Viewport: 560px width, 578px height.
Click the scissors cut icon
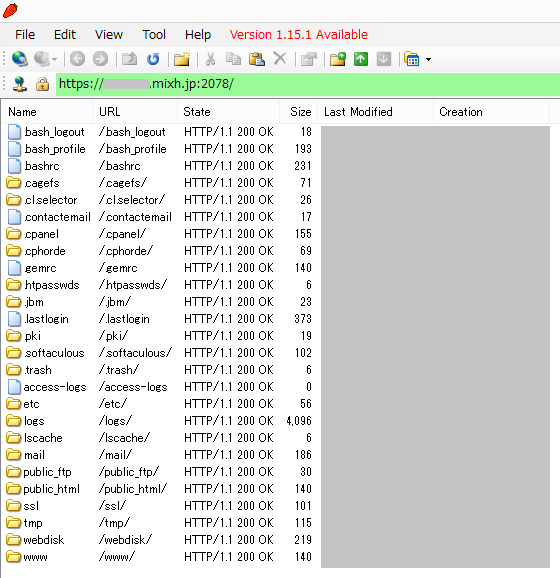[210, 59]
